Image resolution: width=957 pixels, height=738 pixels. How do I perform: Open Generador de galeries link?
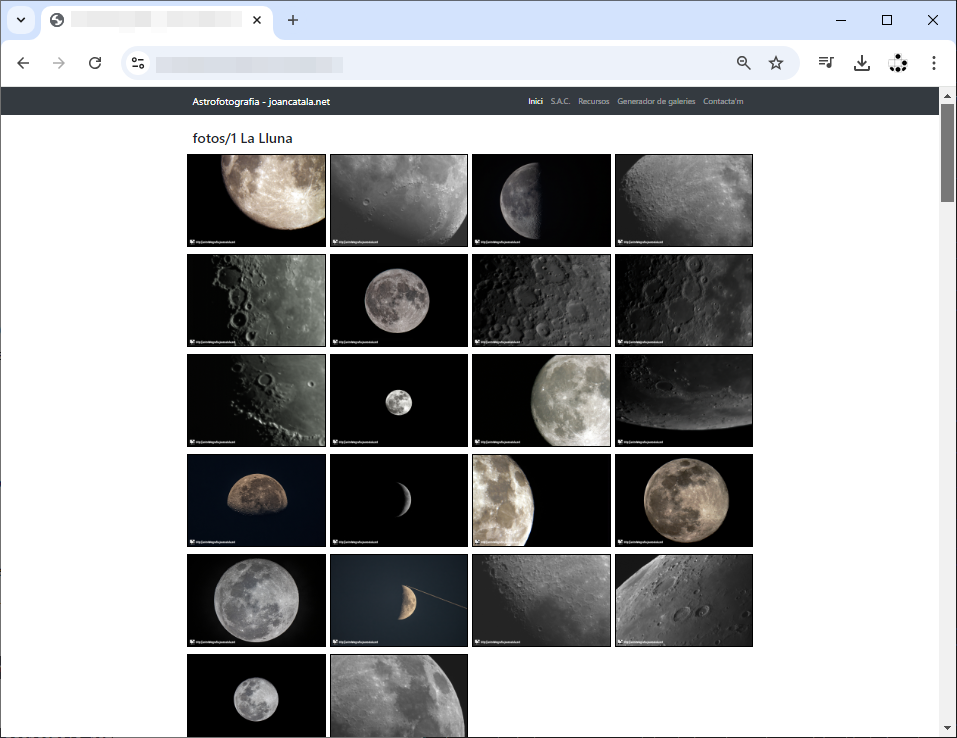pos(656,101)
